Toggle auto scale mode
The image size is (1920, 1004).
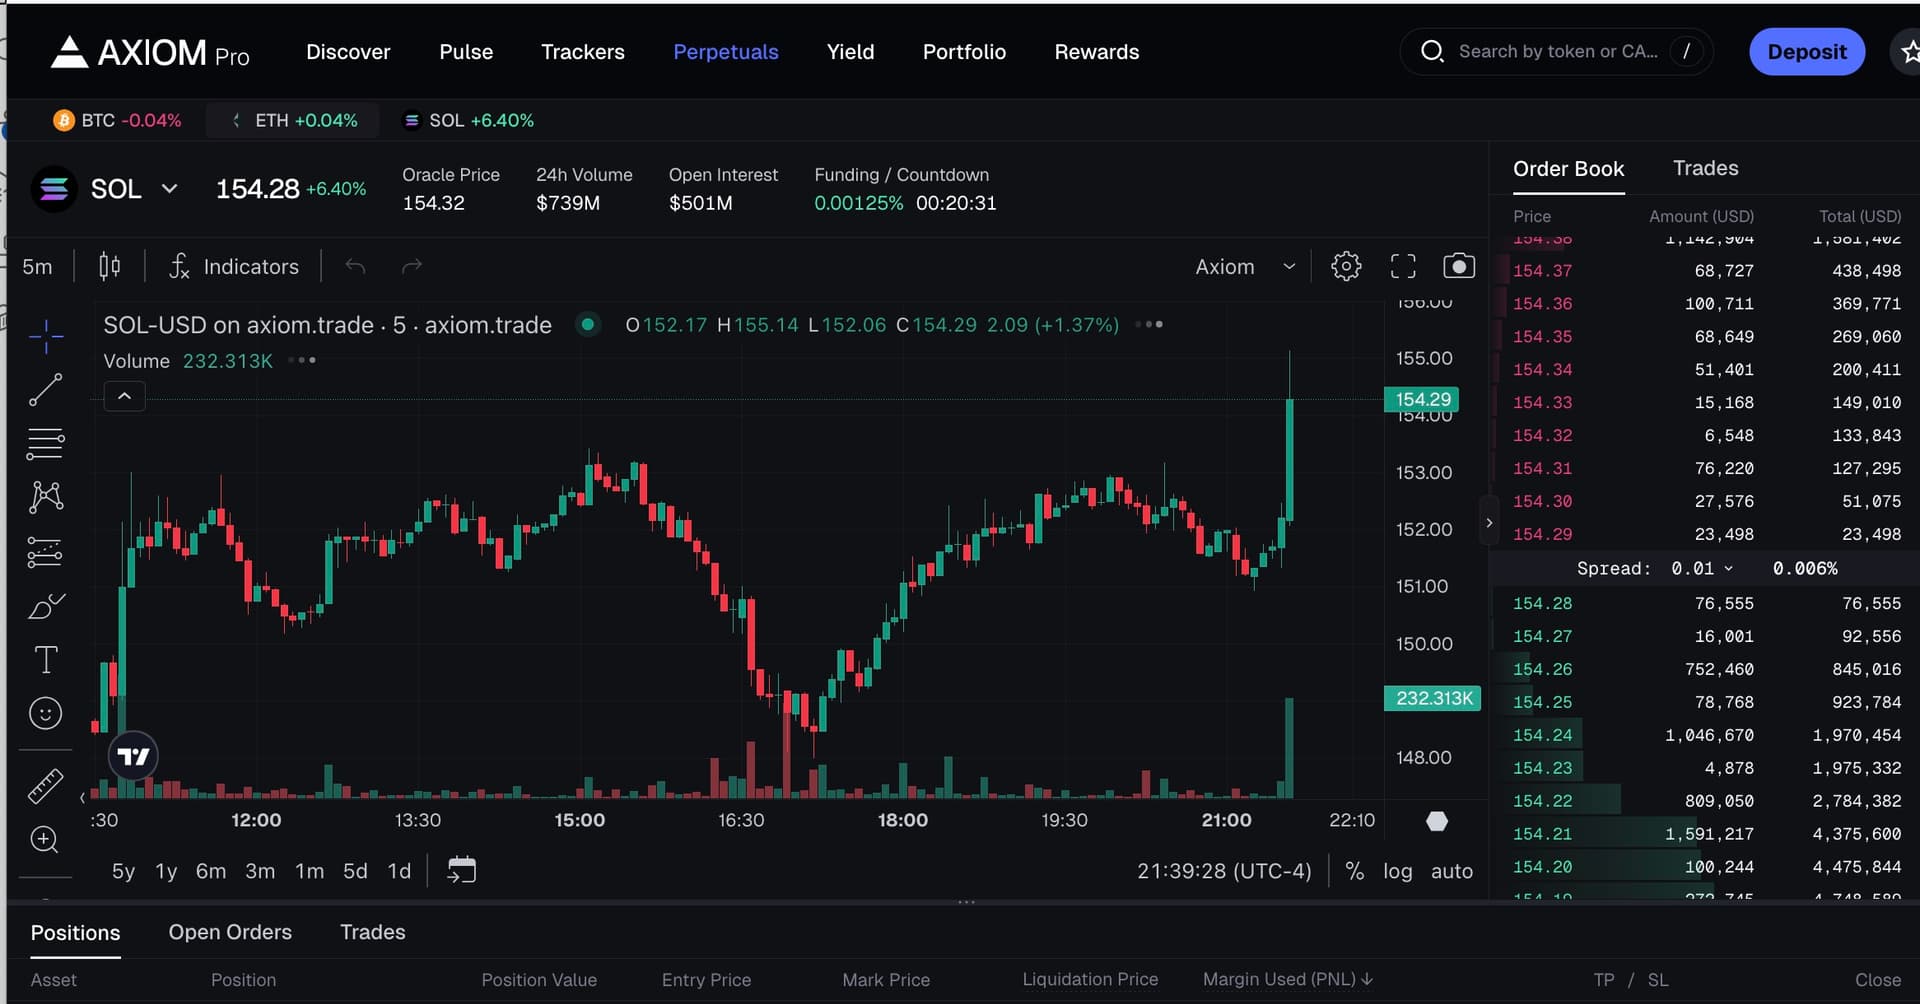click(1452, 871)
